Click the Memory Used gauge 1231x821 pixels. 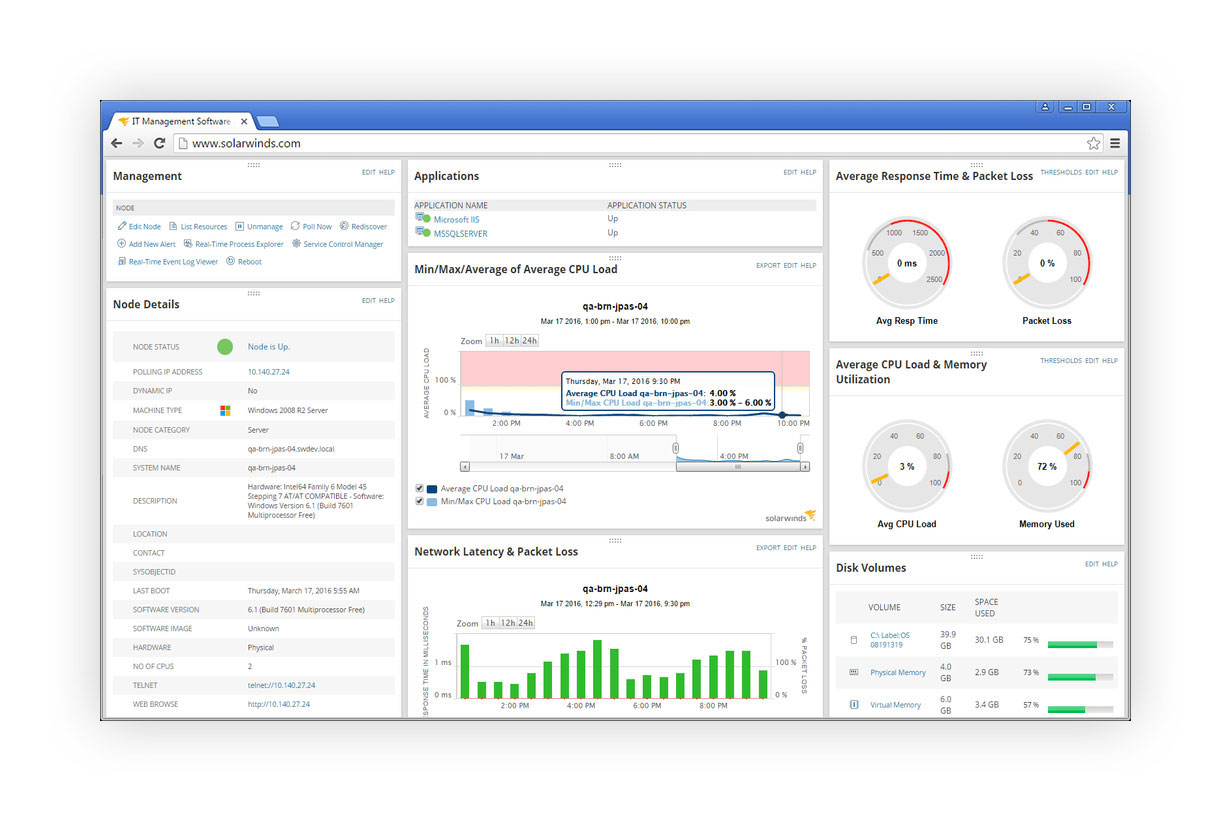pos(1047,467)
